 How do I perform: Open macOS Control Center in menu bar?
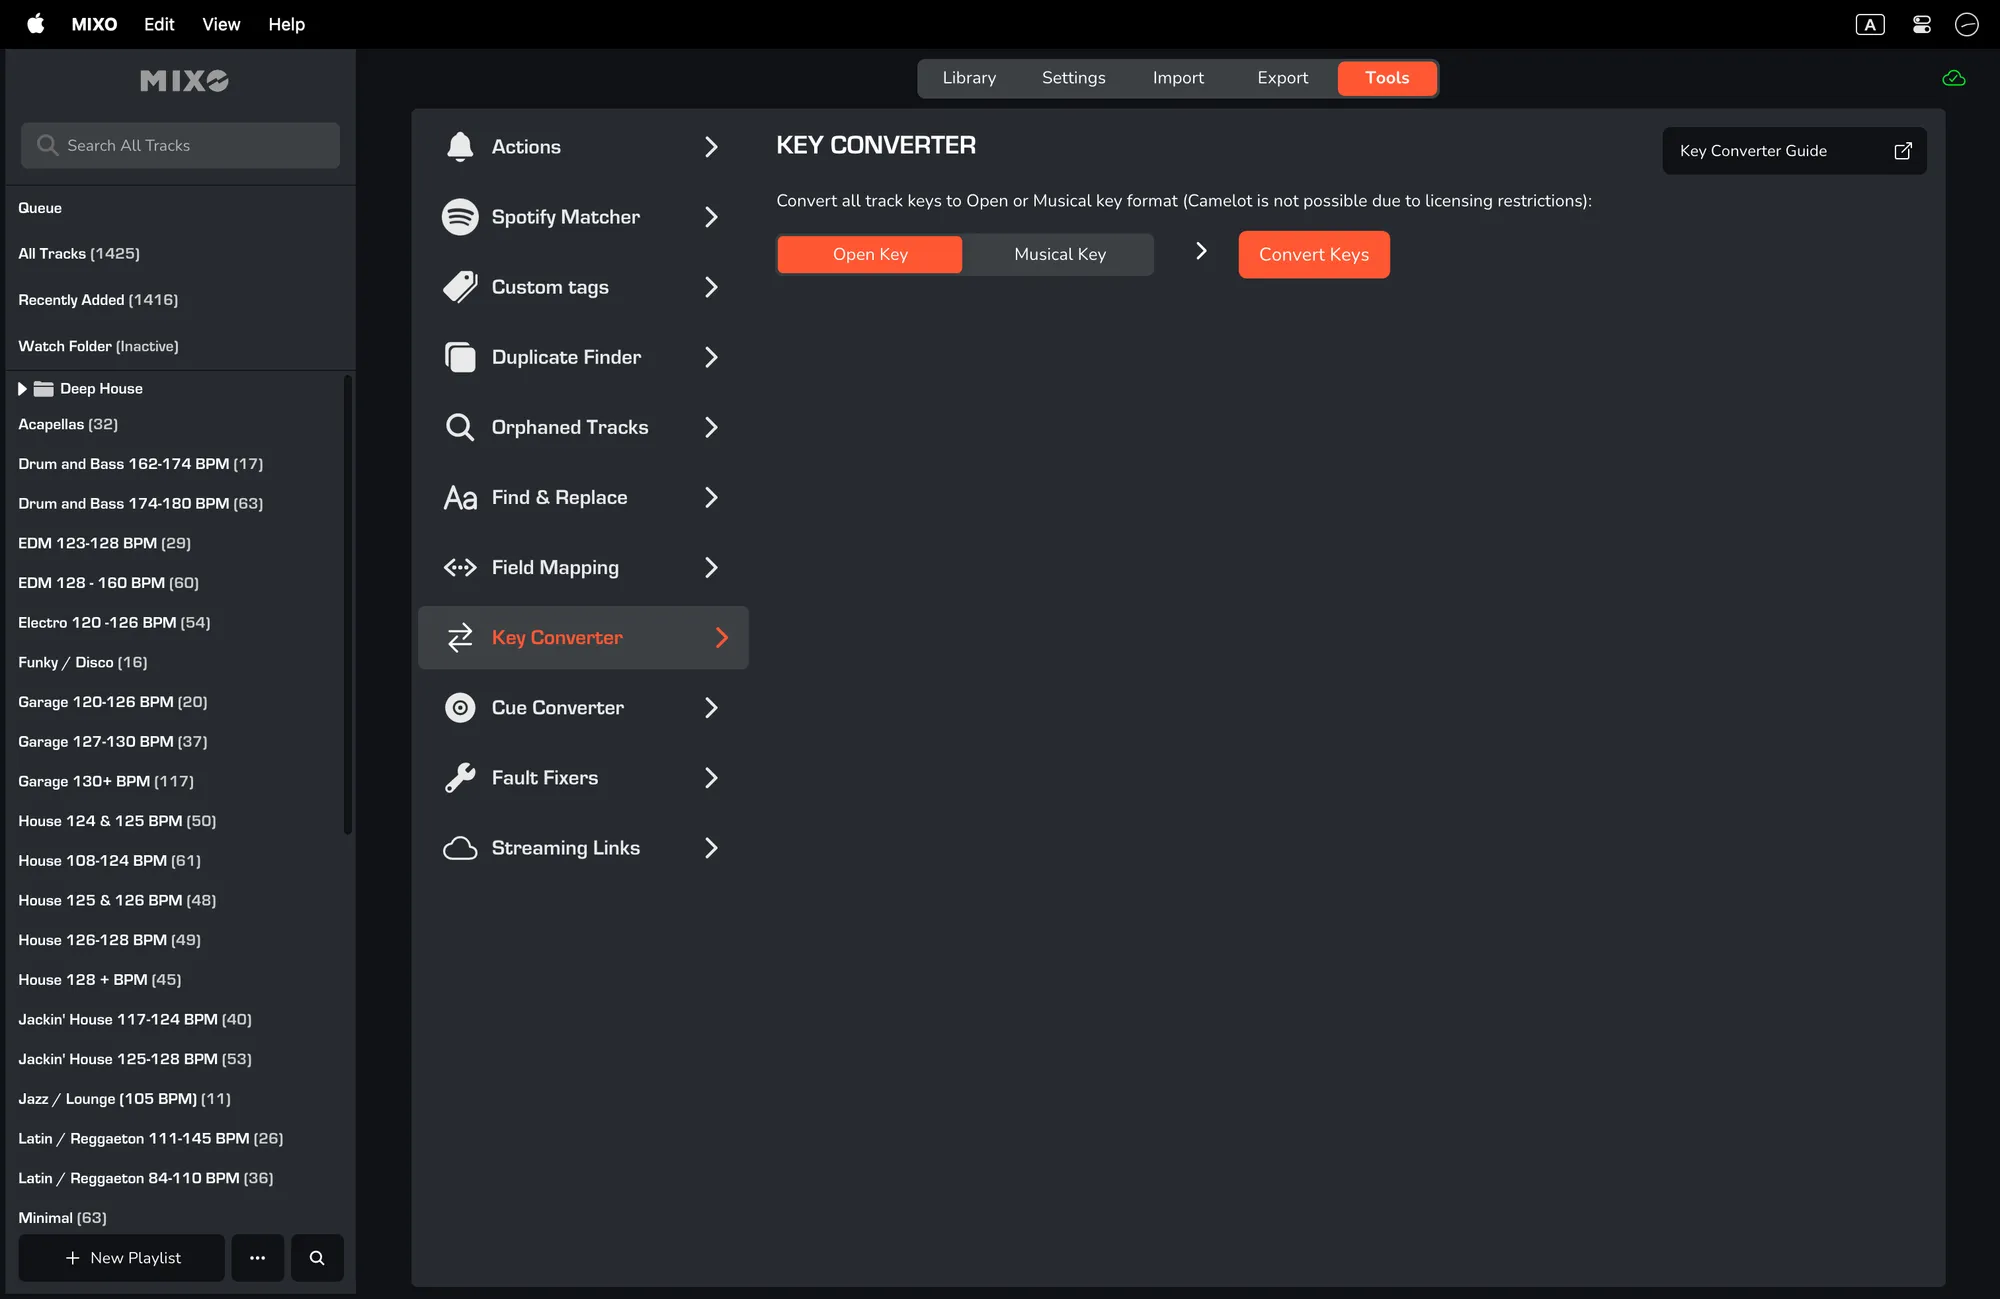[1921, 24]
